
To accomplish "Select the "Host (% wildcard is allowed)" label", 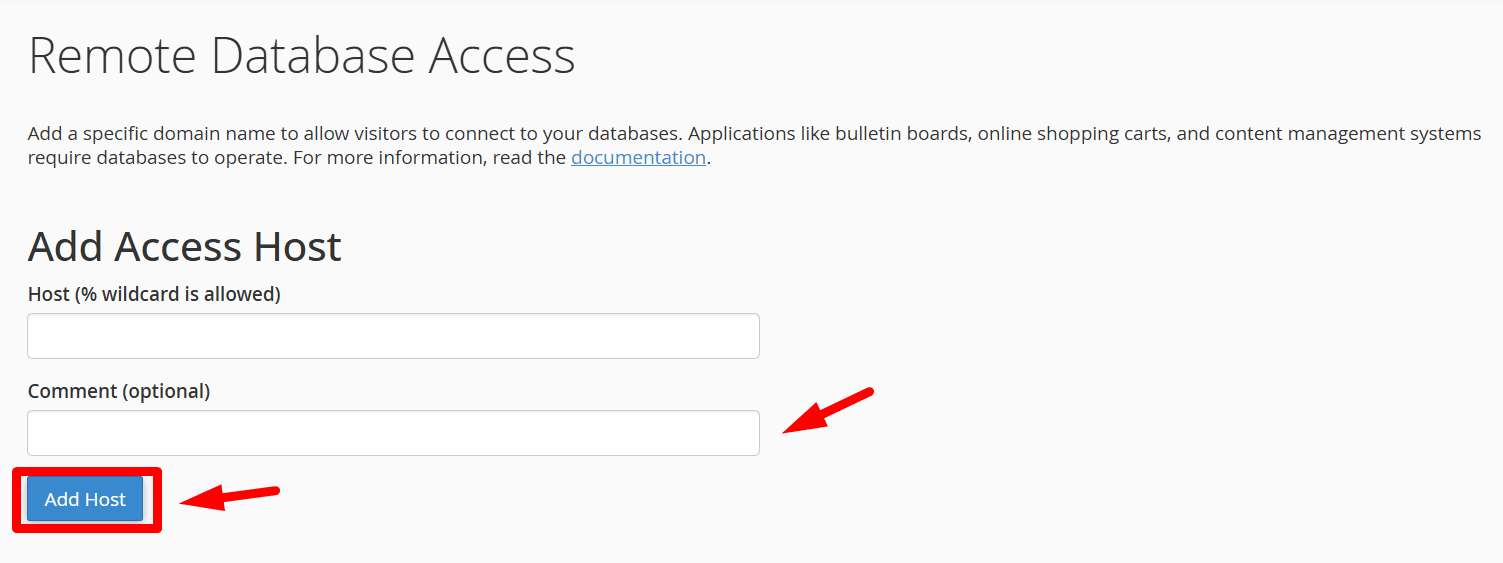I will tap(154, 294).
